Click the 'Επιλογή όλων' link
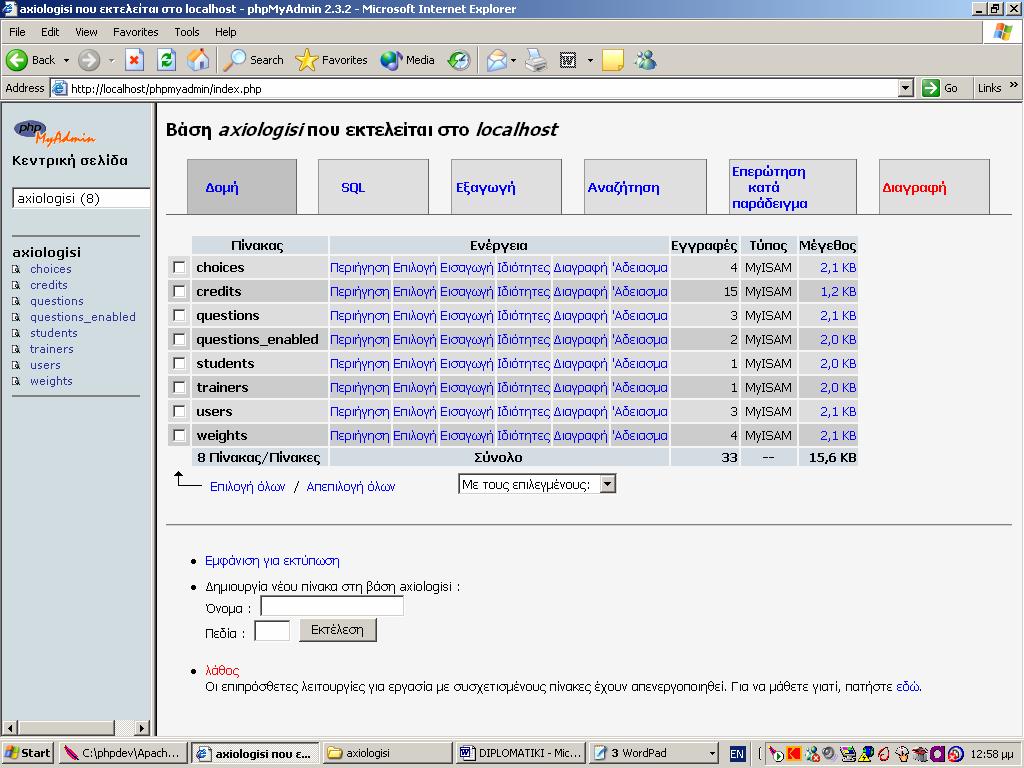The image size is (1024, 768). pyautogui.click(x=248, y=487)
